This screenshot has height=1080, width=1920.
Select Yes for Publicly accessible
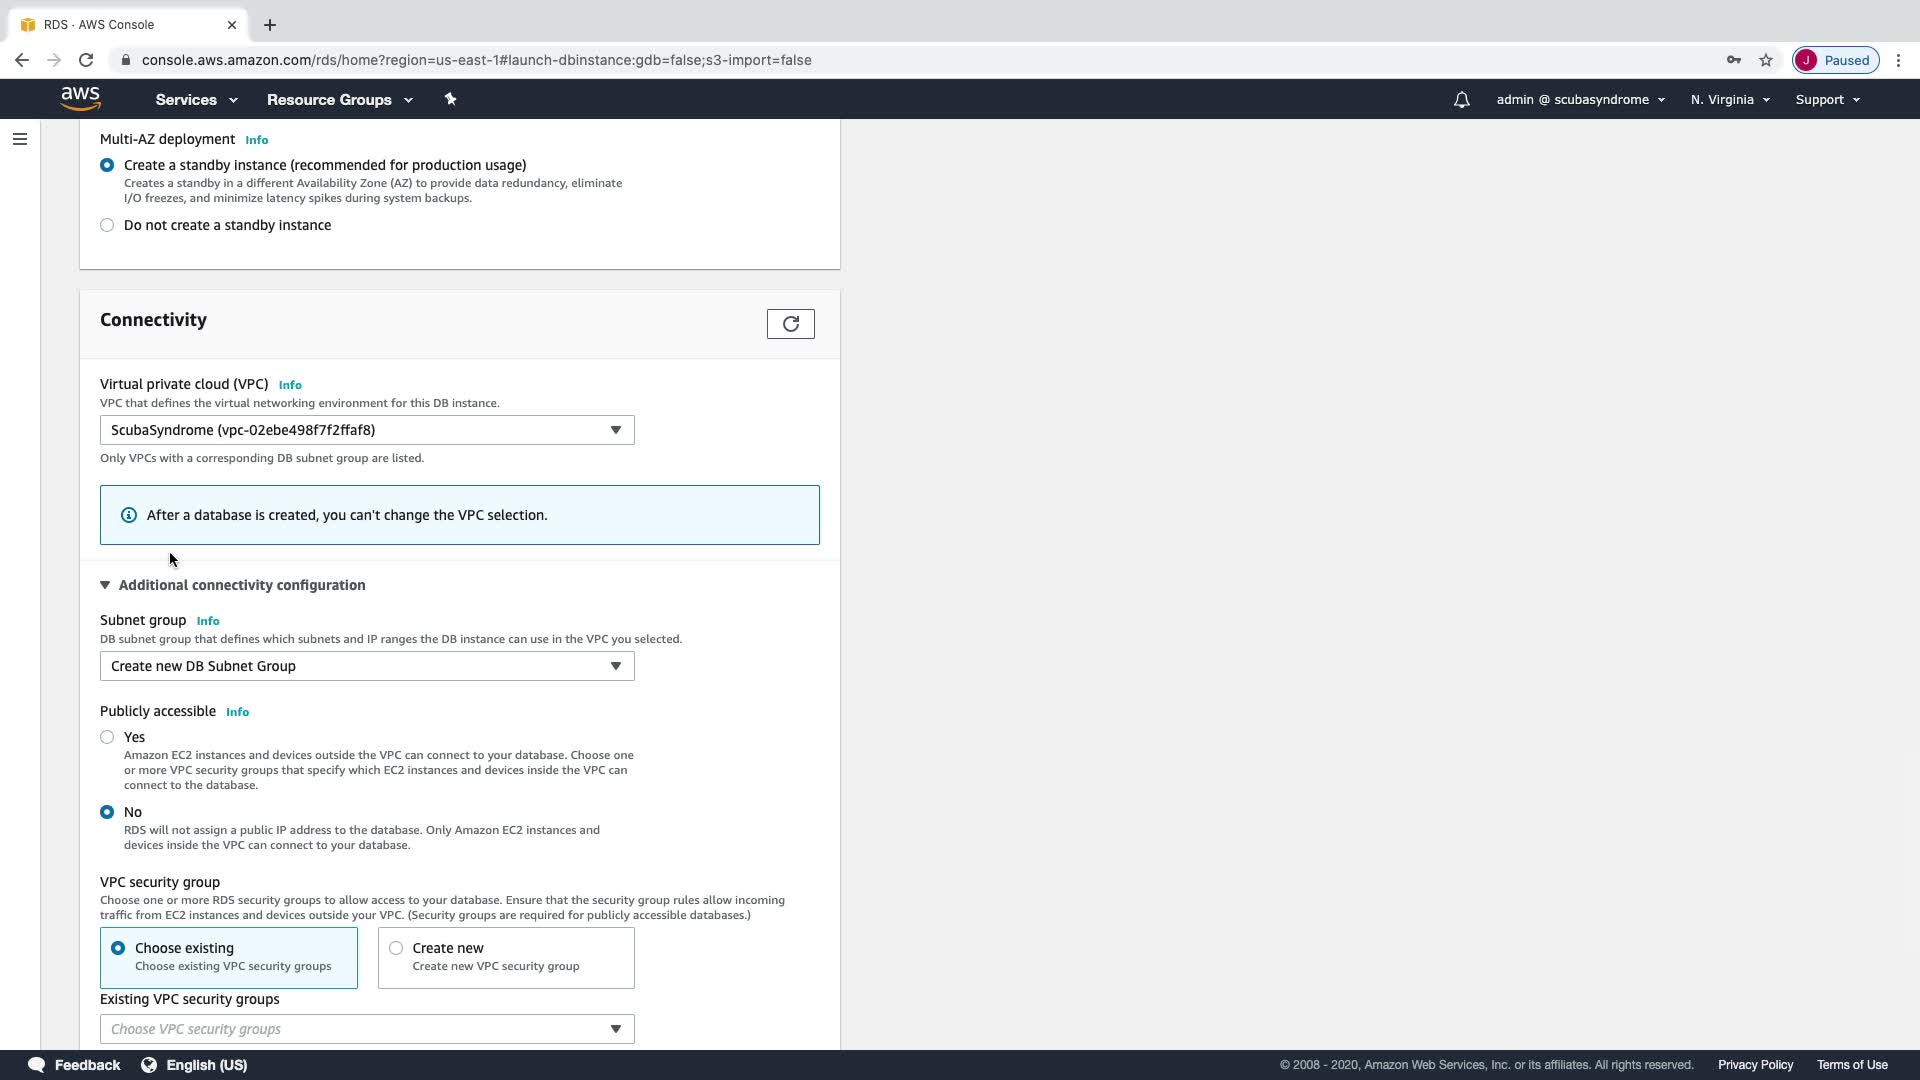click(x=107, y=737)
